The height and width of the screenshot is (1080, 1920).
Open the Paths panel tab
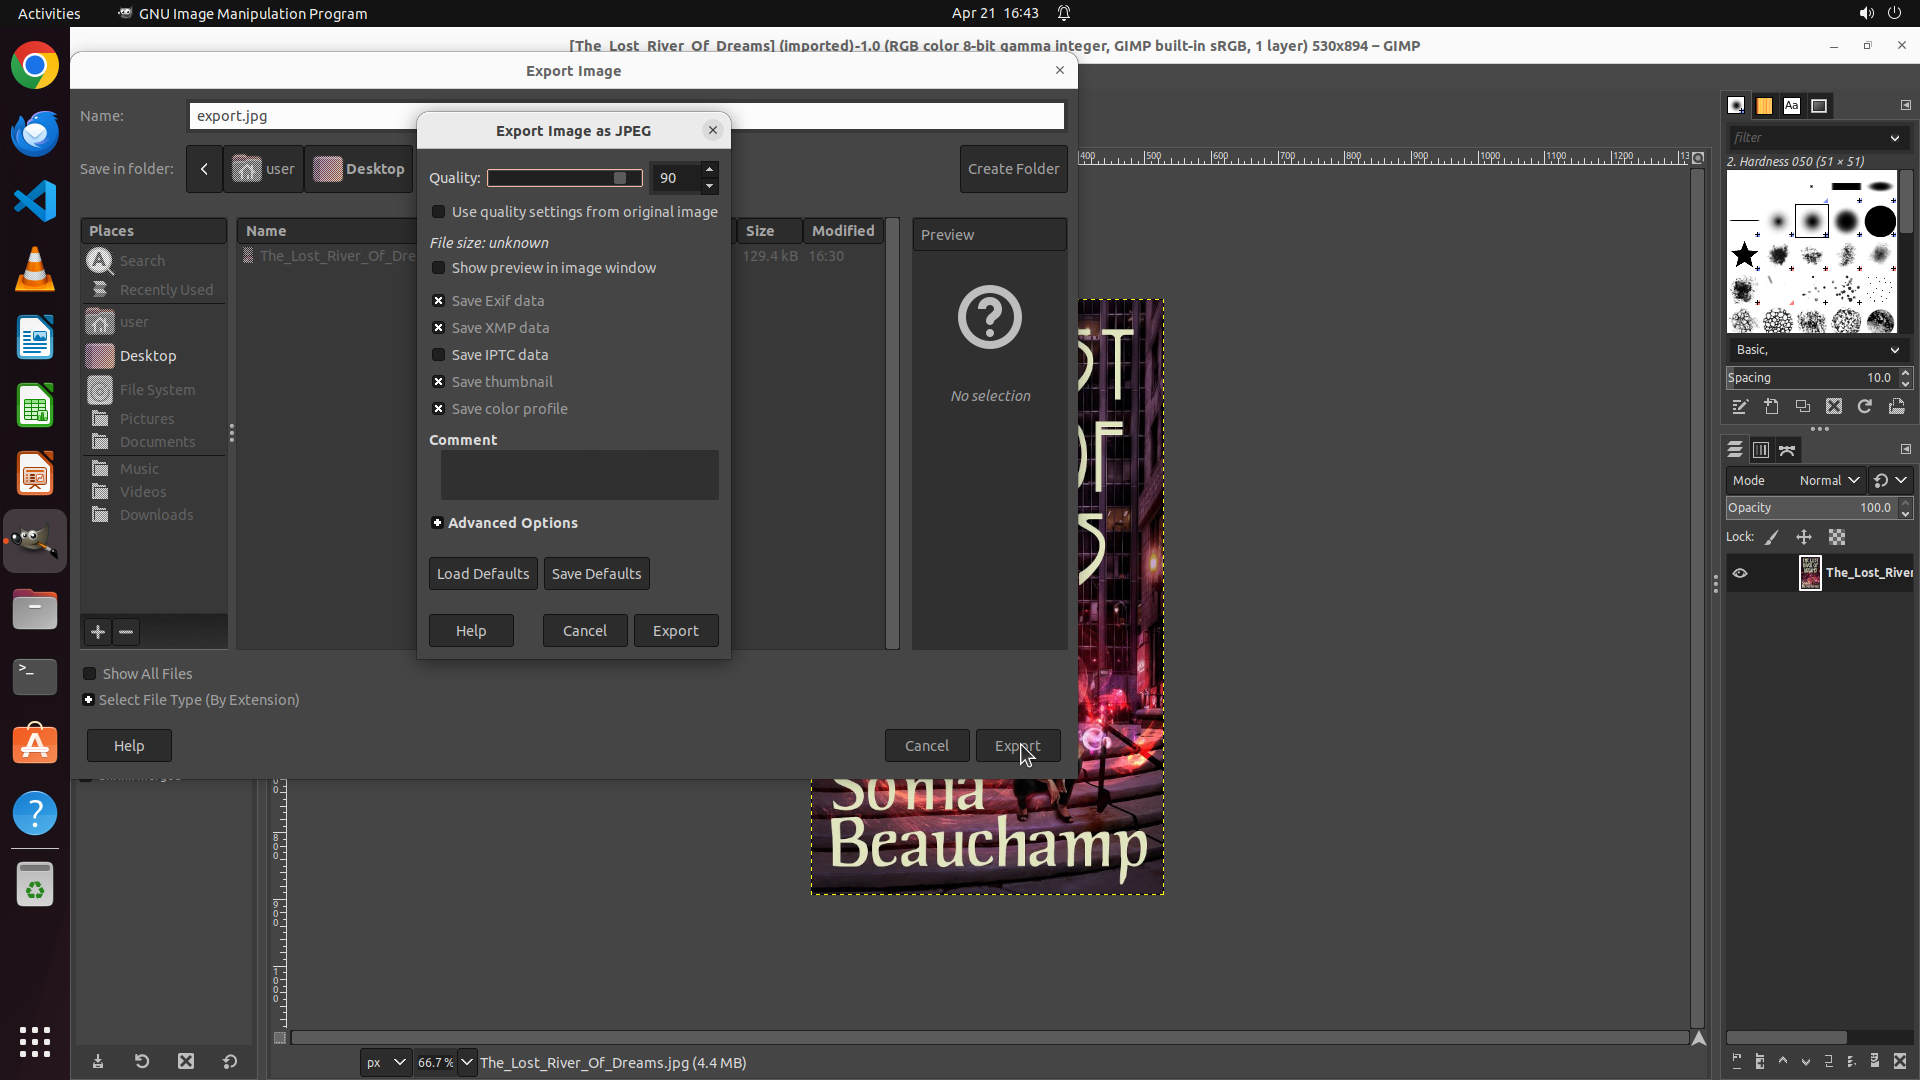[1787, 450]
